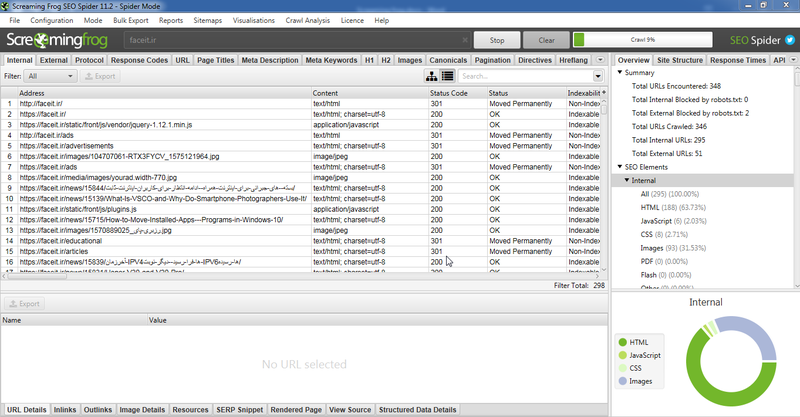Click the Screaming Frog logo
800x417 pixels.
tap(57, 40)
